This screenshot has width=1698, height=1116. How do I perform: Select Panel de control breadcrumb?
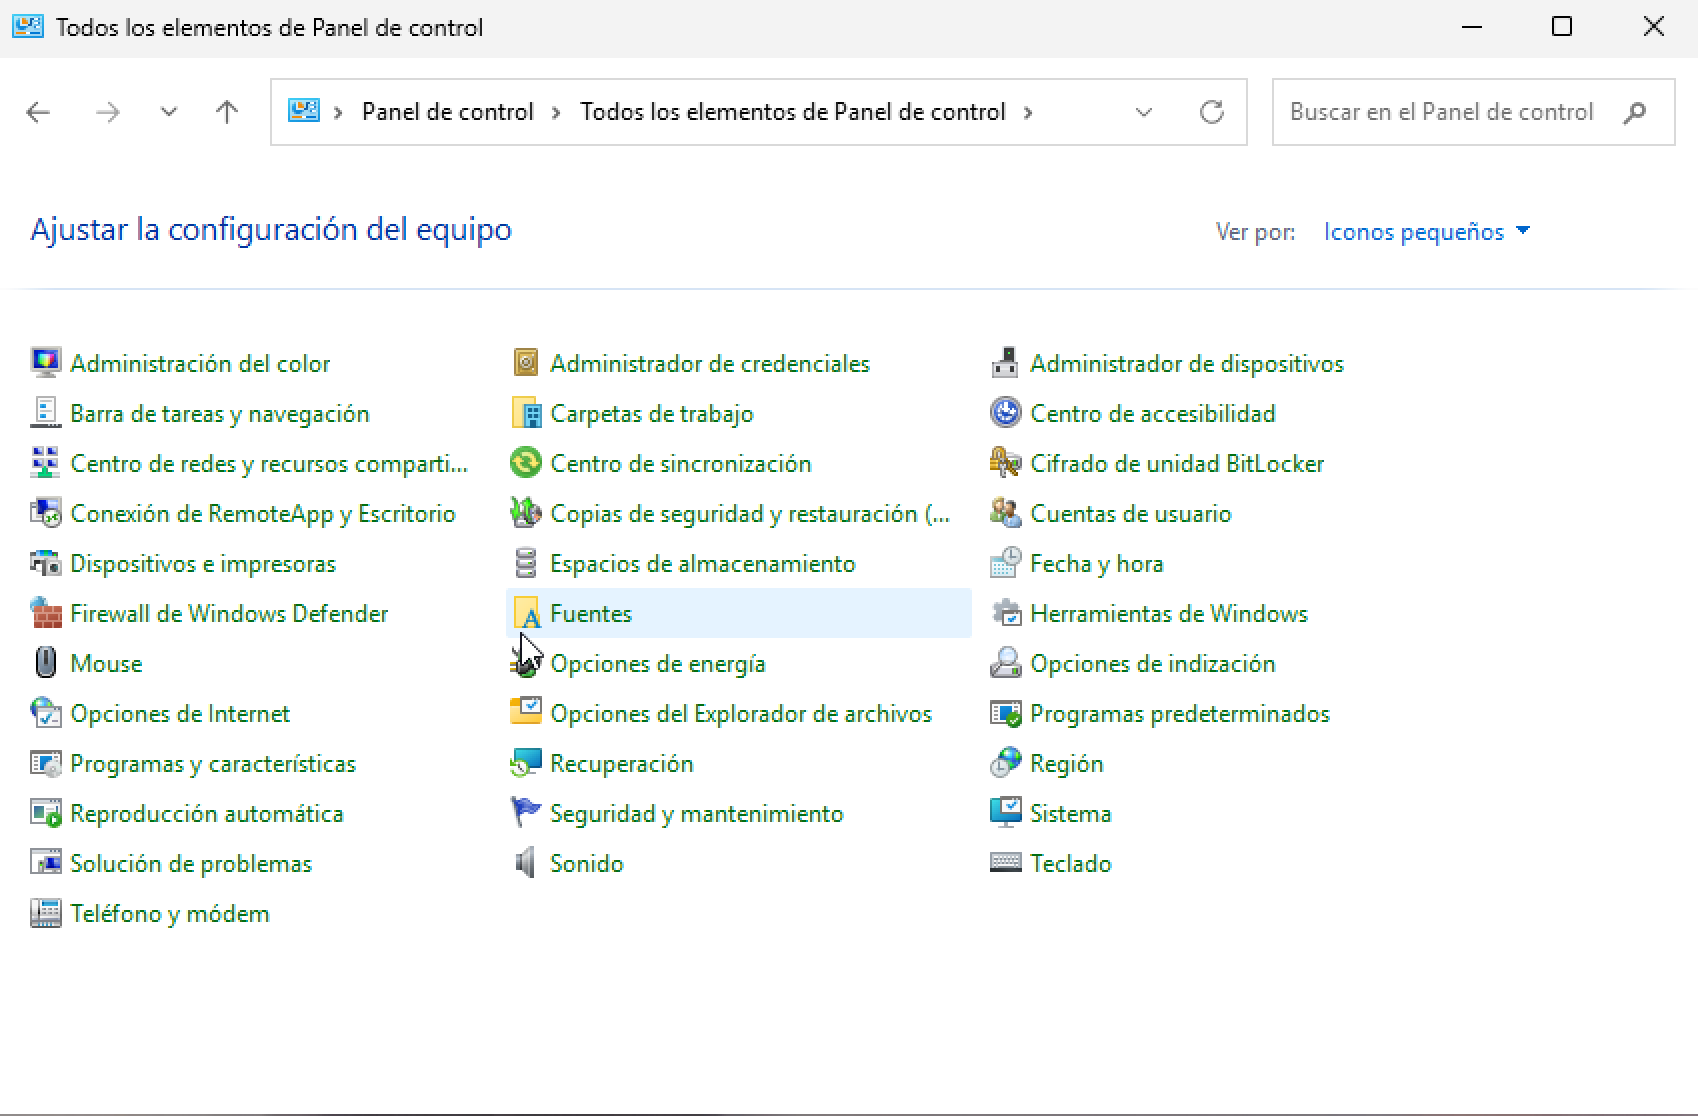click(x=448, y=112)
